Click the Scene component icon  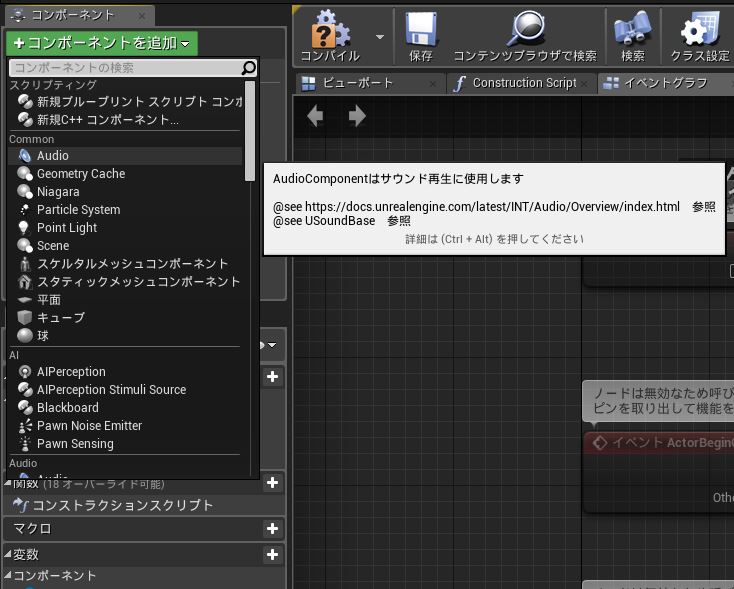pyautogui.click(x=24, y=245)
